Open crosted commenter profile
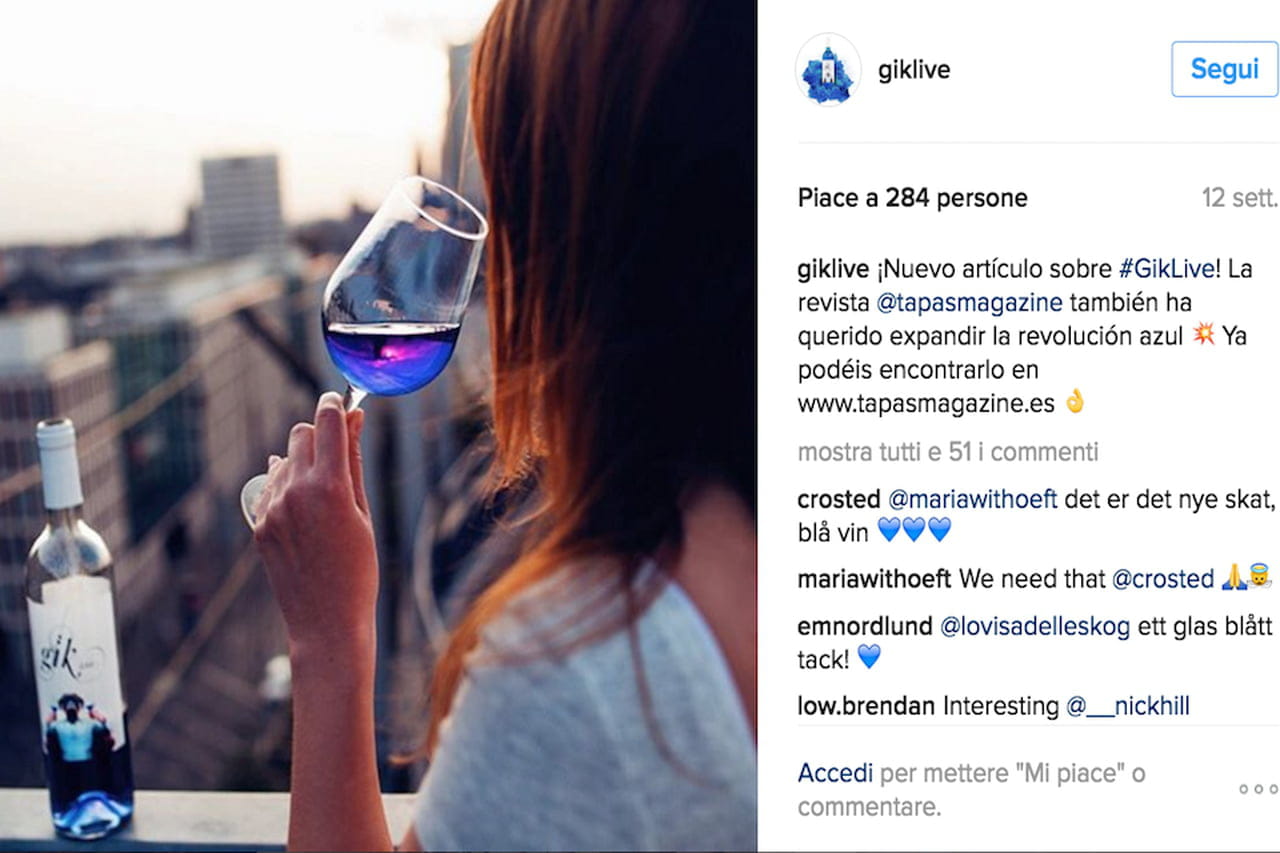Viewport: 1280px width, 853px height. coord(839,498)
